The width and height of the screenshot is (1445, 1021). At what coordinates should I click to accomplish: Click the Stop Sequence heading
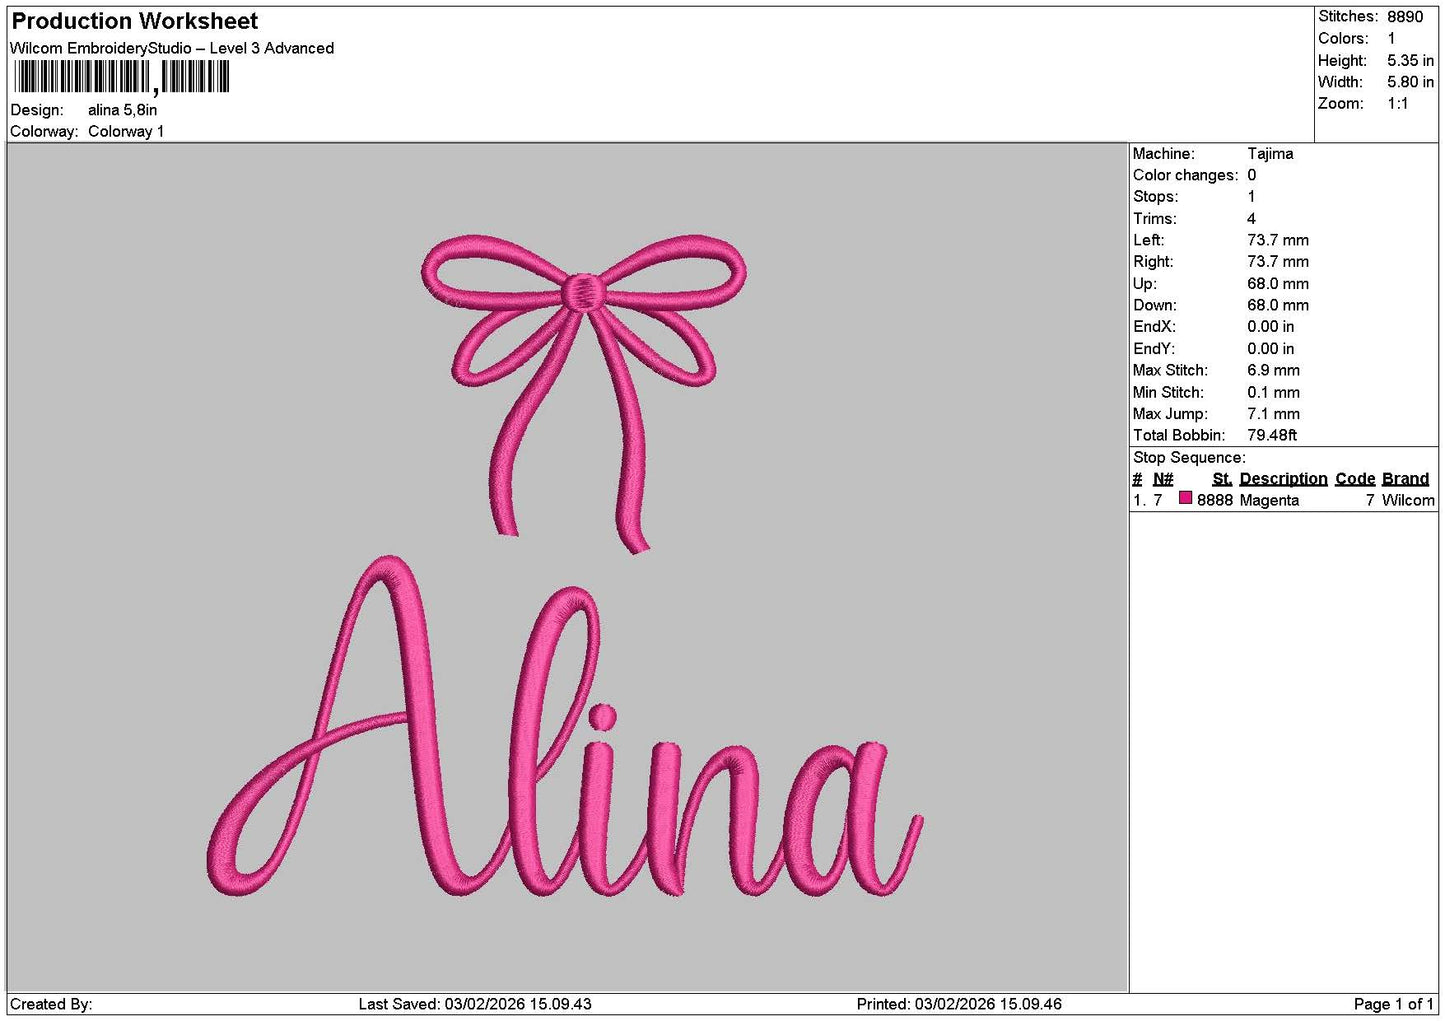1189,458
